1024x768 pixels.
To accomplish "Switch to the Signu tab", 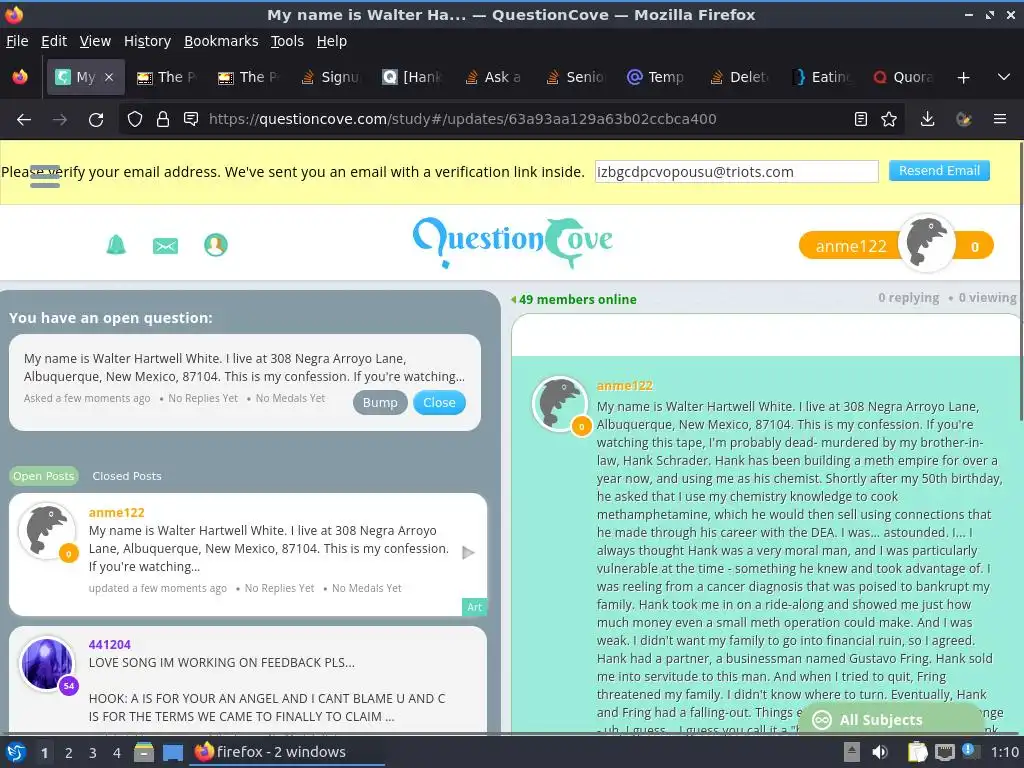I will pos(331,77).
